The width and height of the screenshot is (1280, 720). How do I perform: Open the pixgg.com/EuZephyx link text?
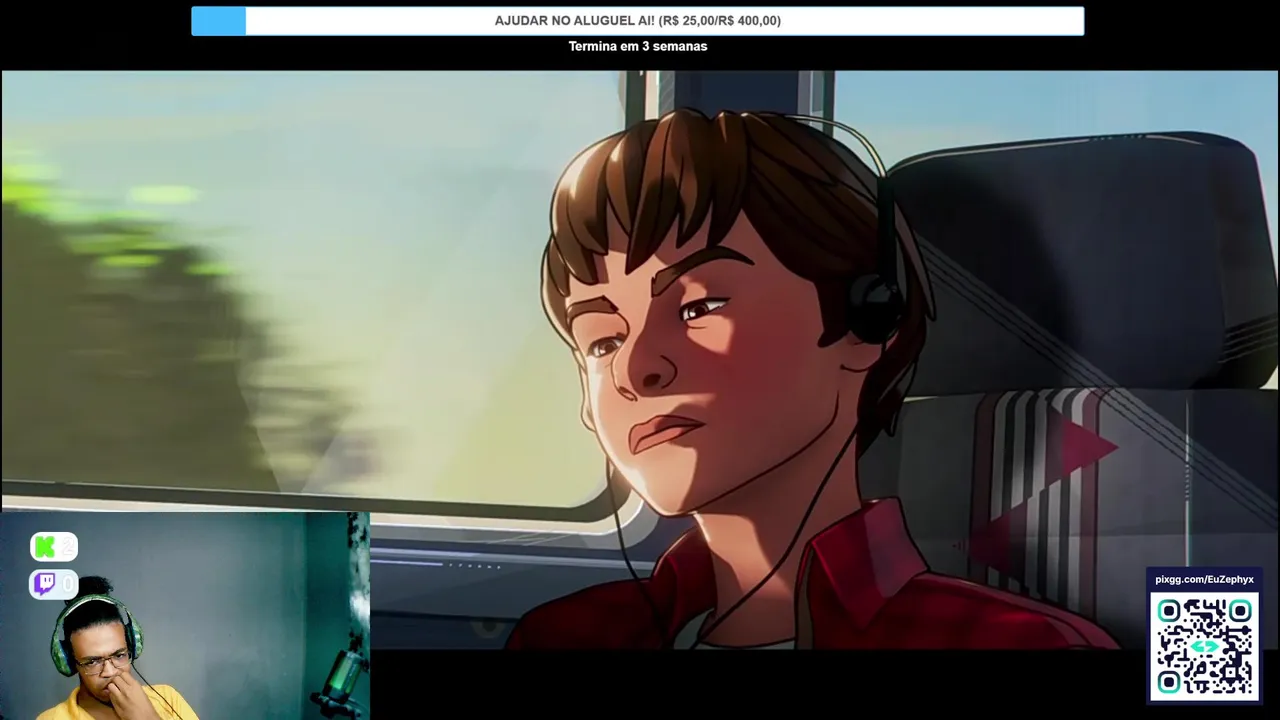pos(1204,579)
